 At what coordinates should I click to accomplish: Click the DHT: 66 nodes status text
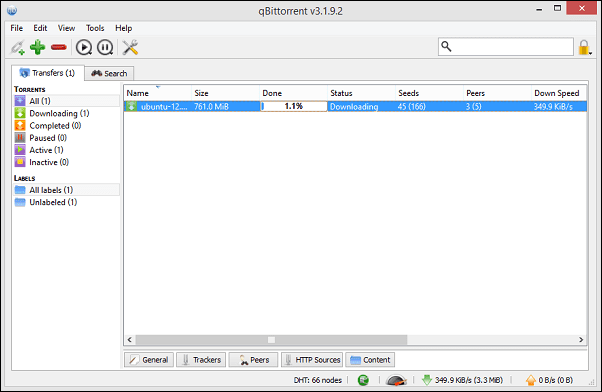pos(318,380)
